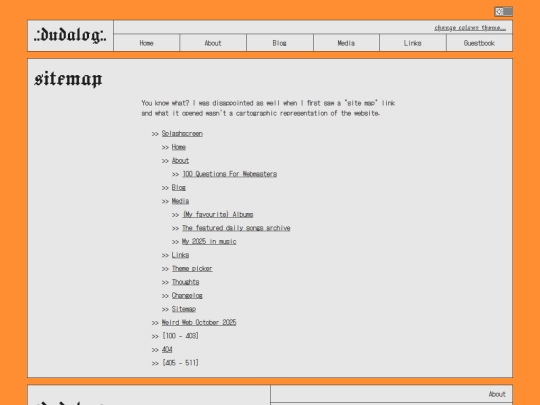The height and width of the screenshot is (405, 540).
Task: Click the [100 - 403] list entry
Action: coord(180,336)
